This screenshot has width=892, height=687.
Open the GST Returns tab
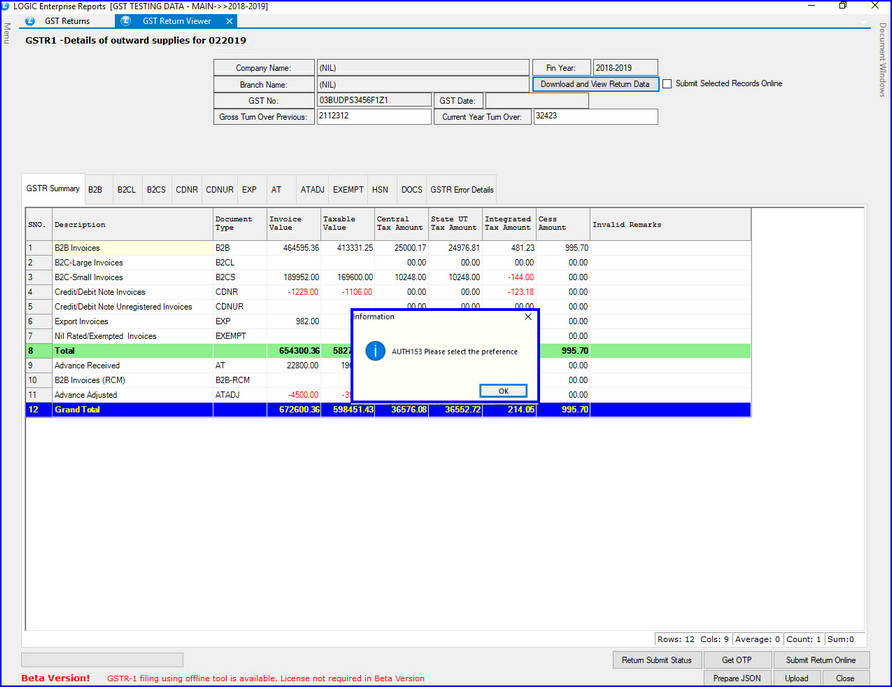pos(67,21)
